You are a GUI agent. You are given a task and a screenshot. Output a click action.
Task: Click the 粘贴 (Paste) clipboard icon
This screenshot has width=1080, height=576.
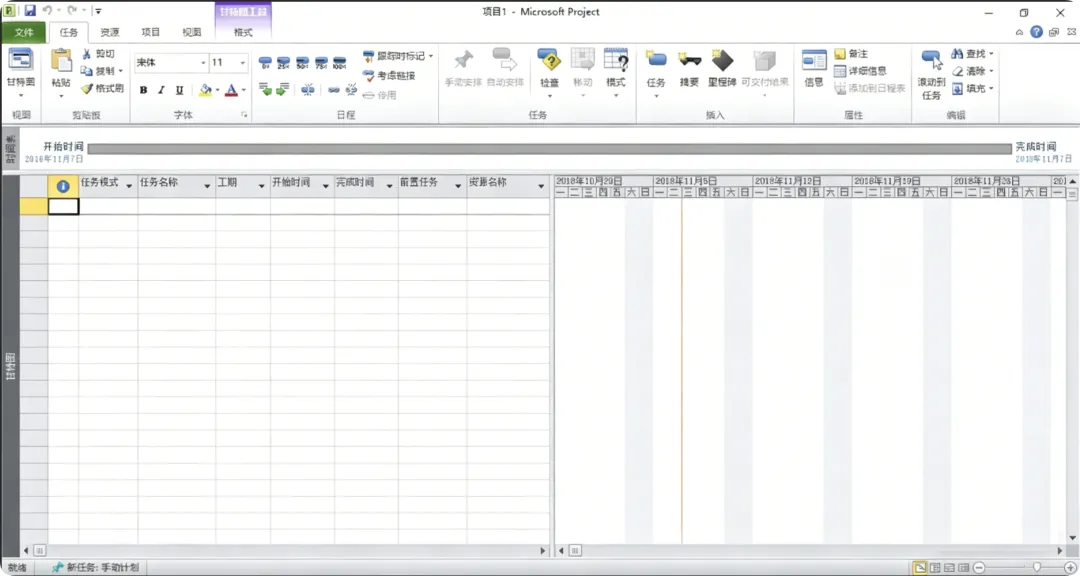tap(61, 62)
